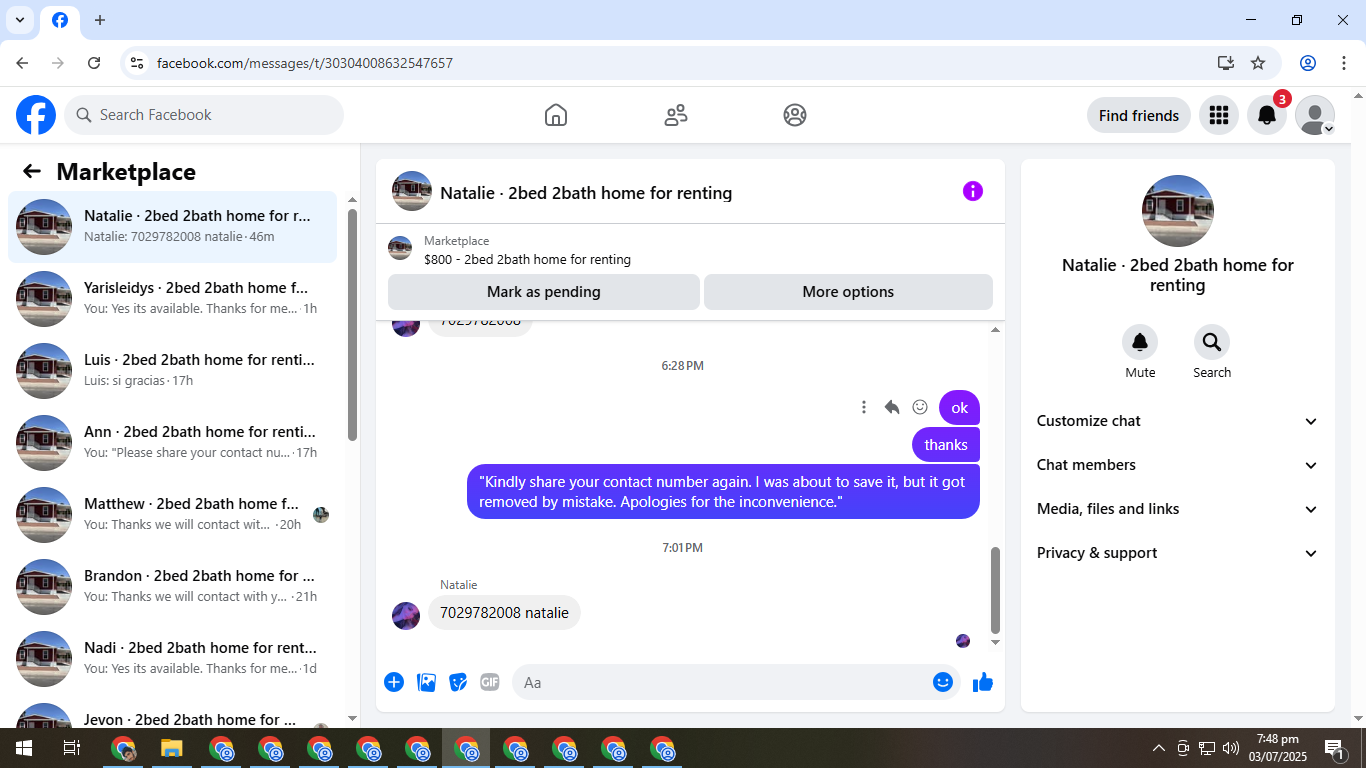Click install app icon in address bar
This screenshot has height=768, width=1366.
click(1226, 63)
